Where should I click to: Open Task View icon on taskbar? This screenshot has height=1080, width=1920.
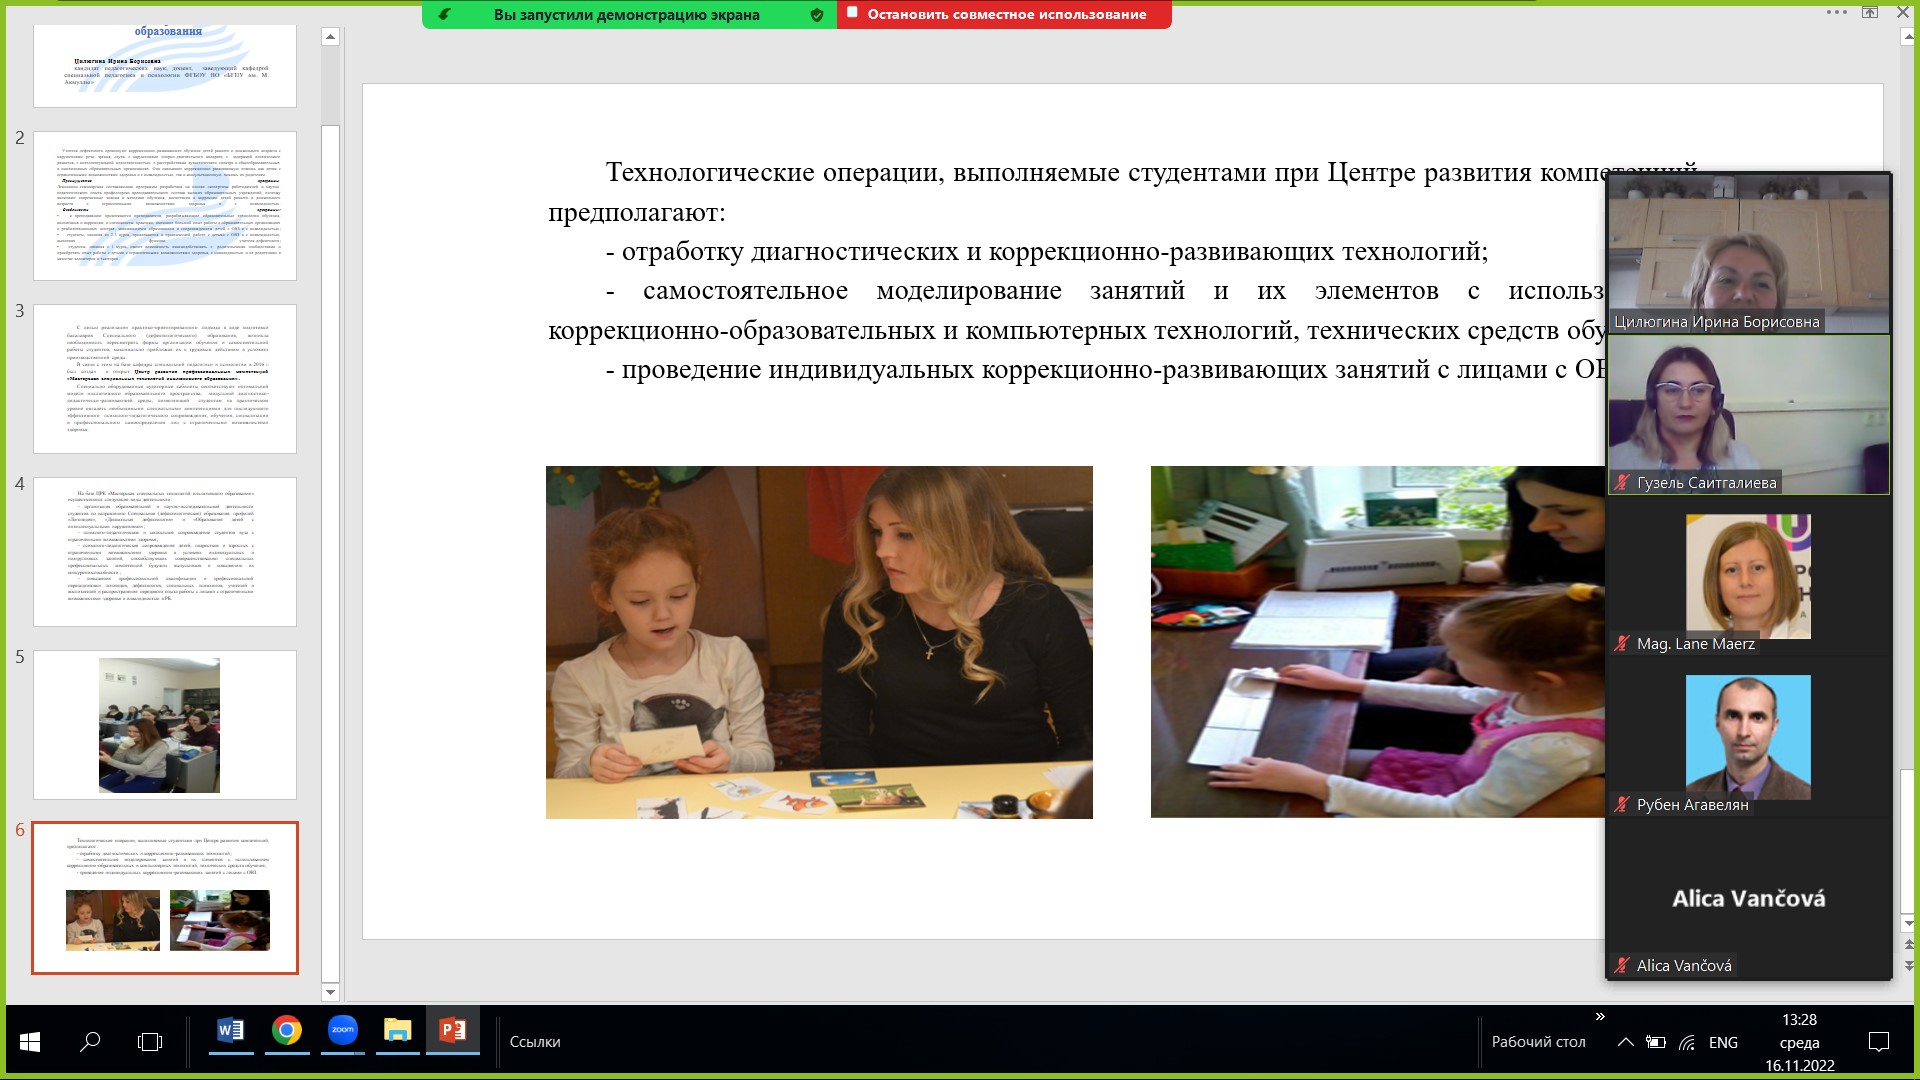click(x=150, y=1042)
